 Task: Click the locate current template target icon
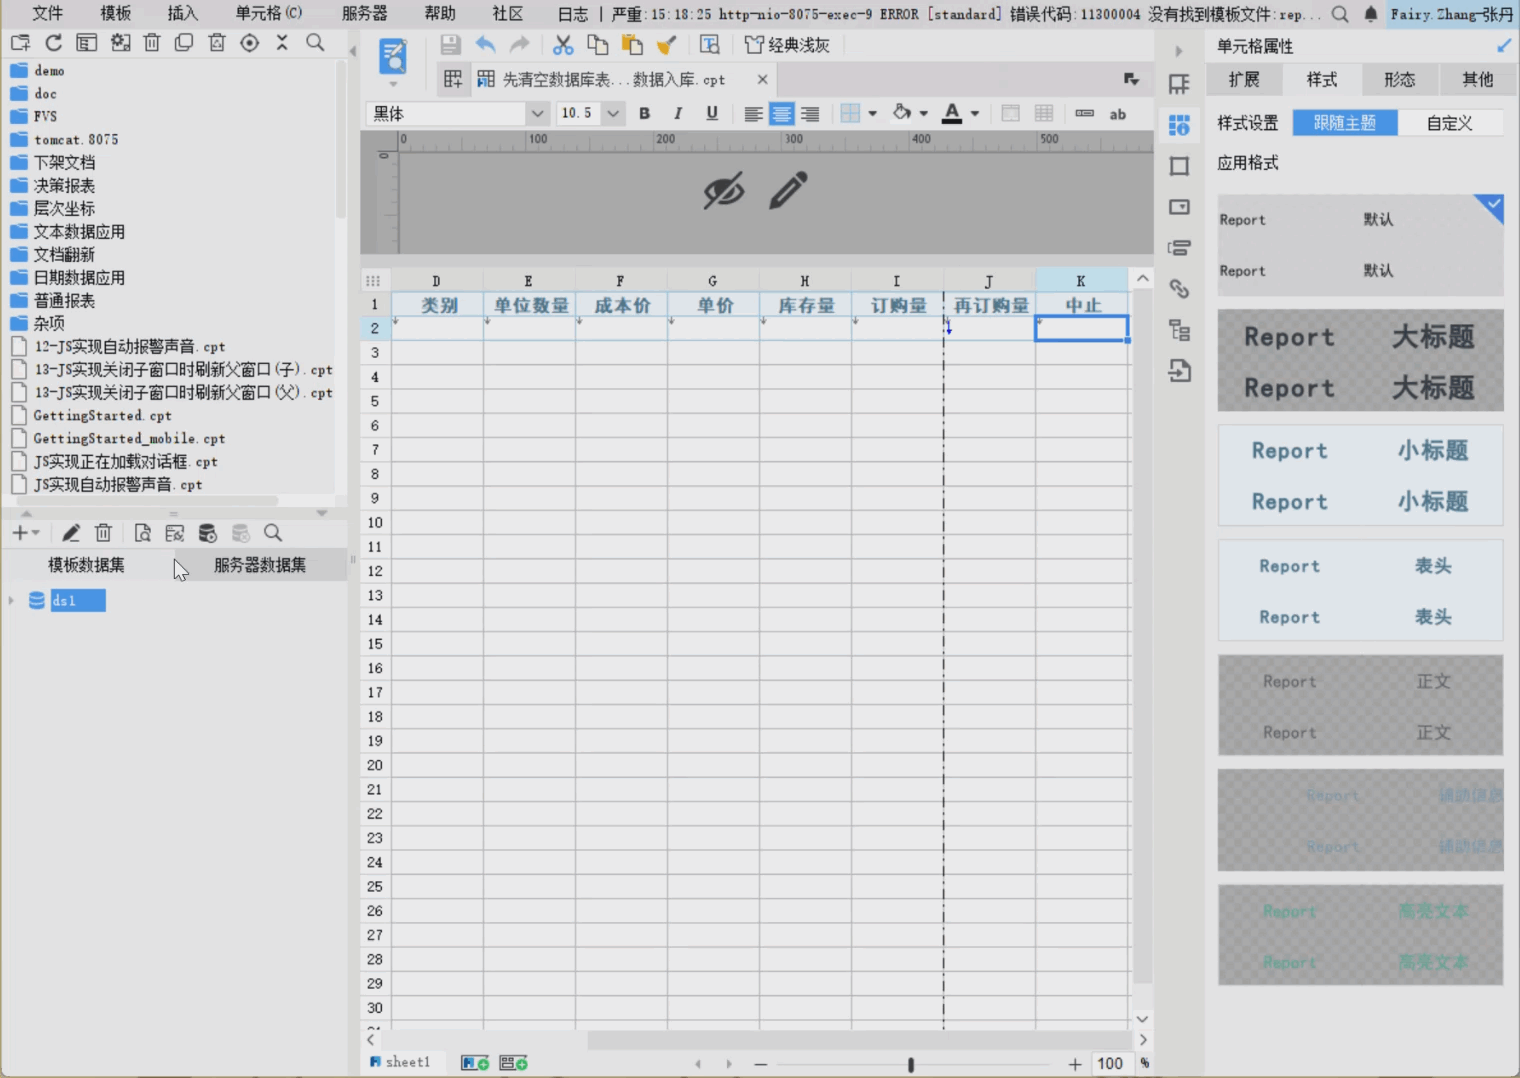pos(250,43)
